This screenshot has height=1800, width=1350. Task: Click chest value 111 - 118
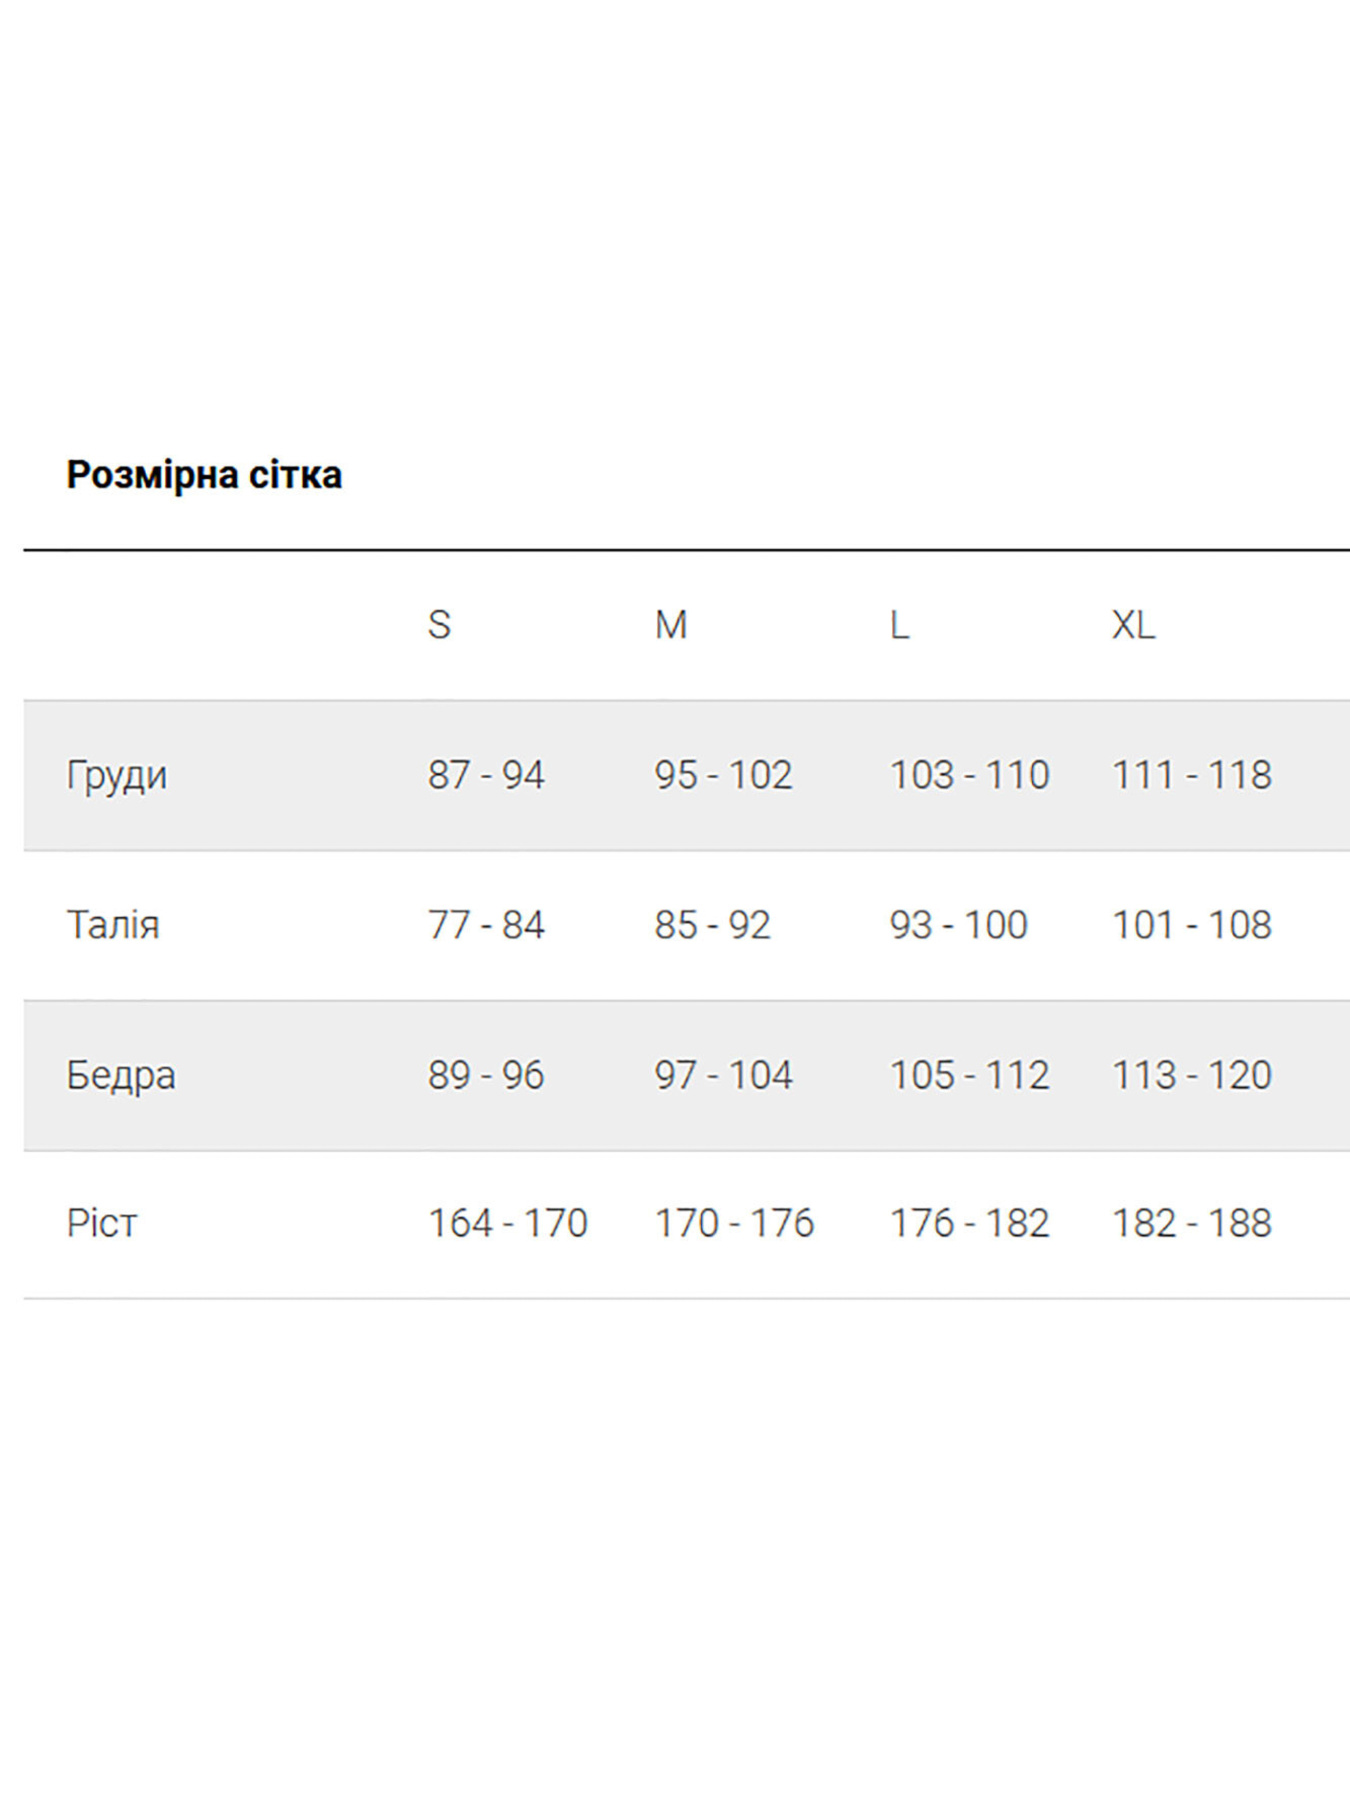pyautogui.click(x=1192, y=775)
